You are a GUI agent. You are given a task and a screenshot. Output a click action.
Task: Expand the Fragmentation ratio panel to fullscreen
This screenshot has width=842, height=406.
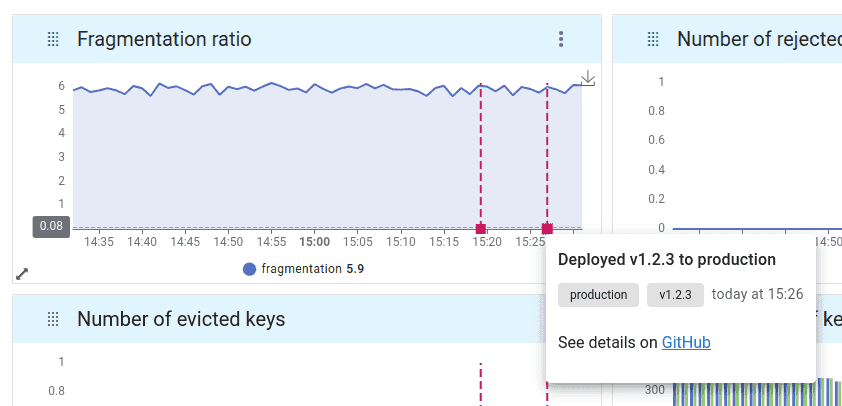pos(22,274)
